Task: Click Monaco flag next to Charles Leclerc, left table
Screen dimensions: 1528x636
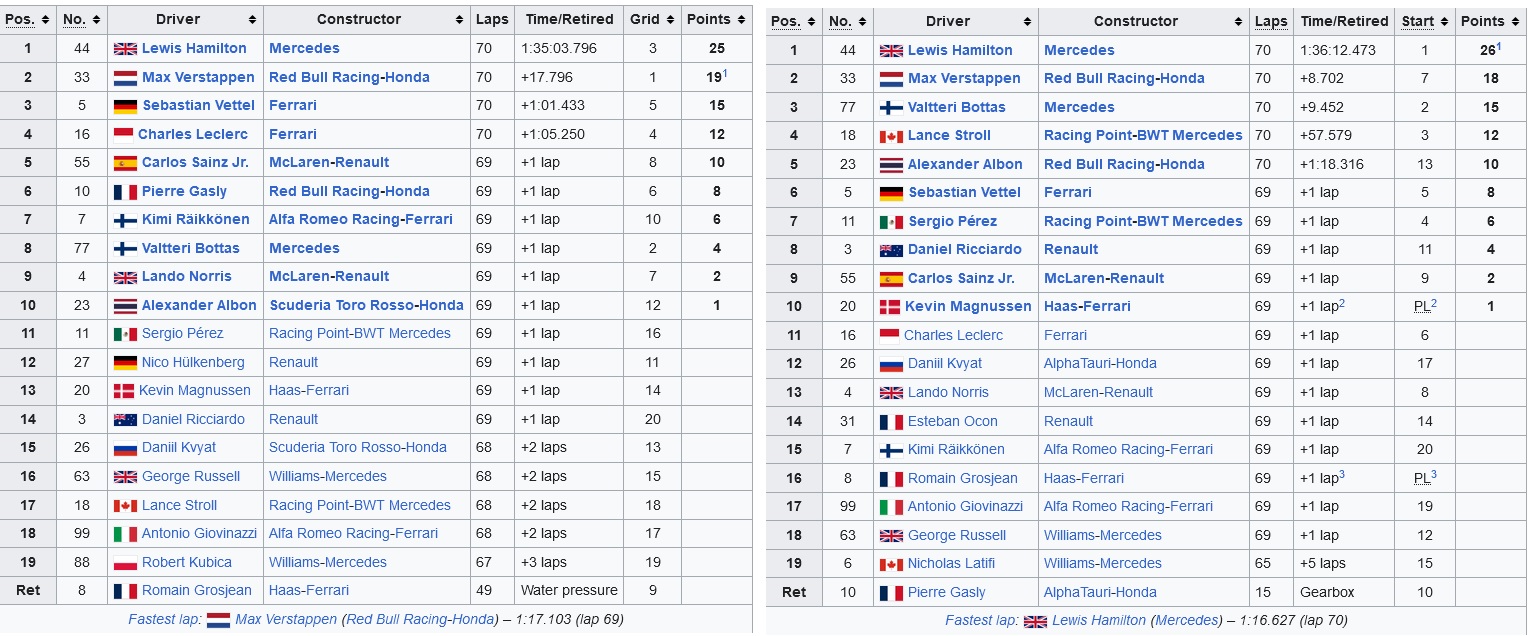Action: coord(123,134)
